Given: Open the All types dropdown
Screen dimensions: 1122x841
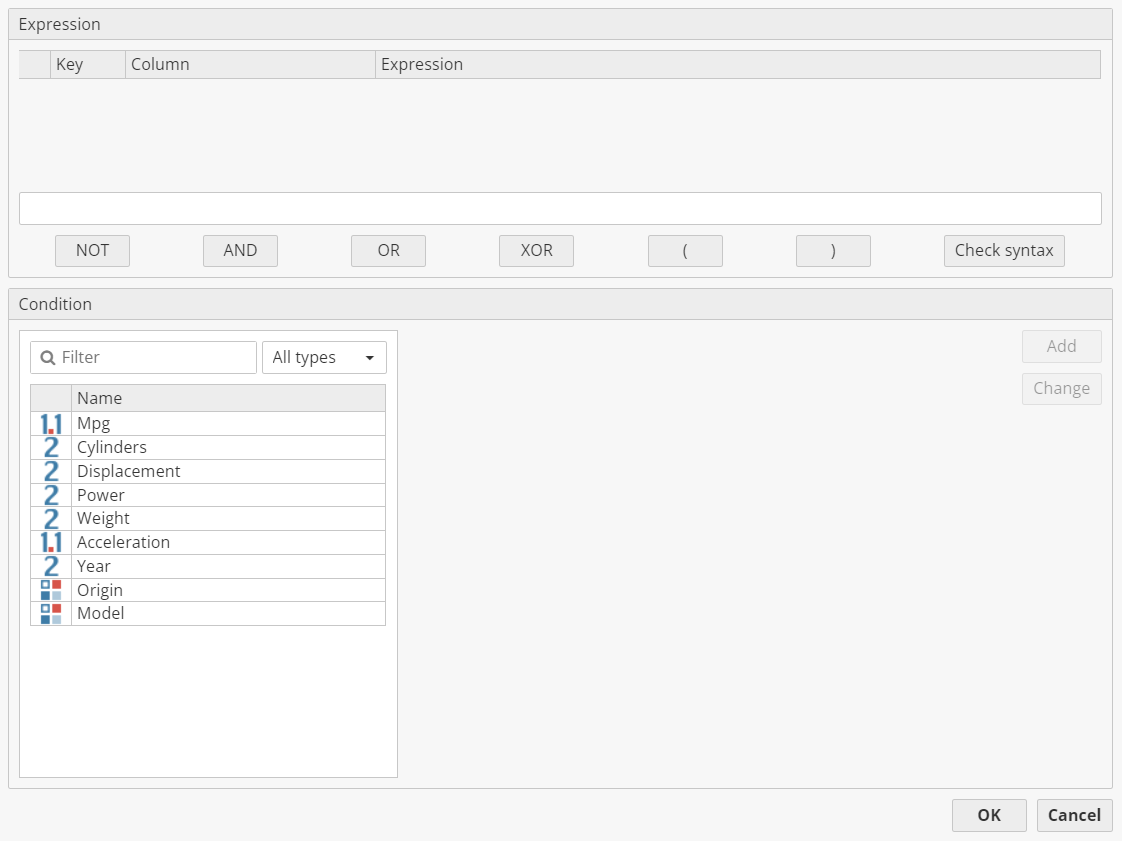Looking at the screenshot, I should pyautogui.click(x=324, y=358).
